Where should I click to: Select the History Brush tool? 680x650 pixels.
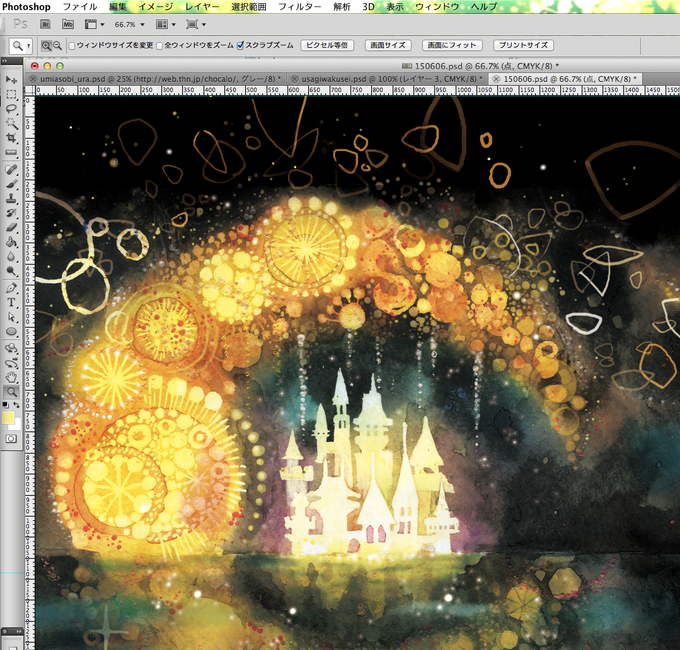pyautogui.click(x=11, y=213)
